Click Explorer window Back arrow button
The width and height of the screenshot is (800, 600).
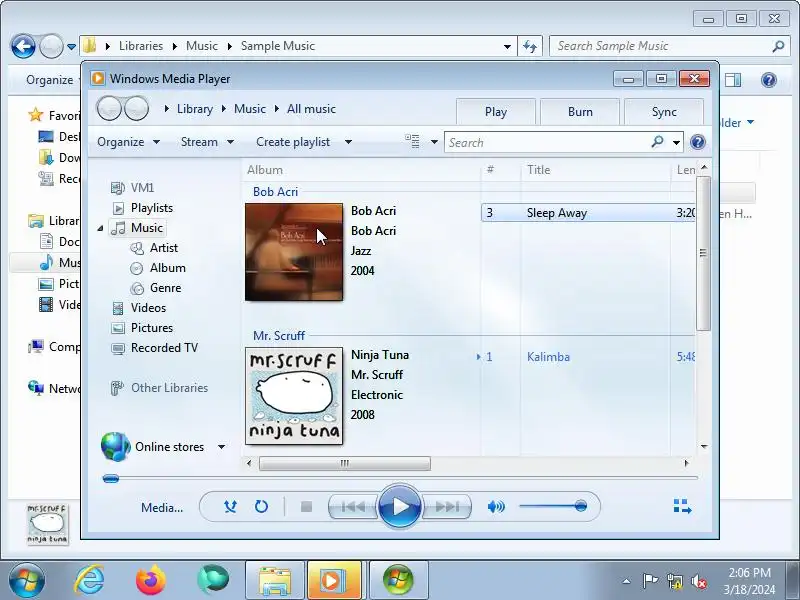pos(23,47)
